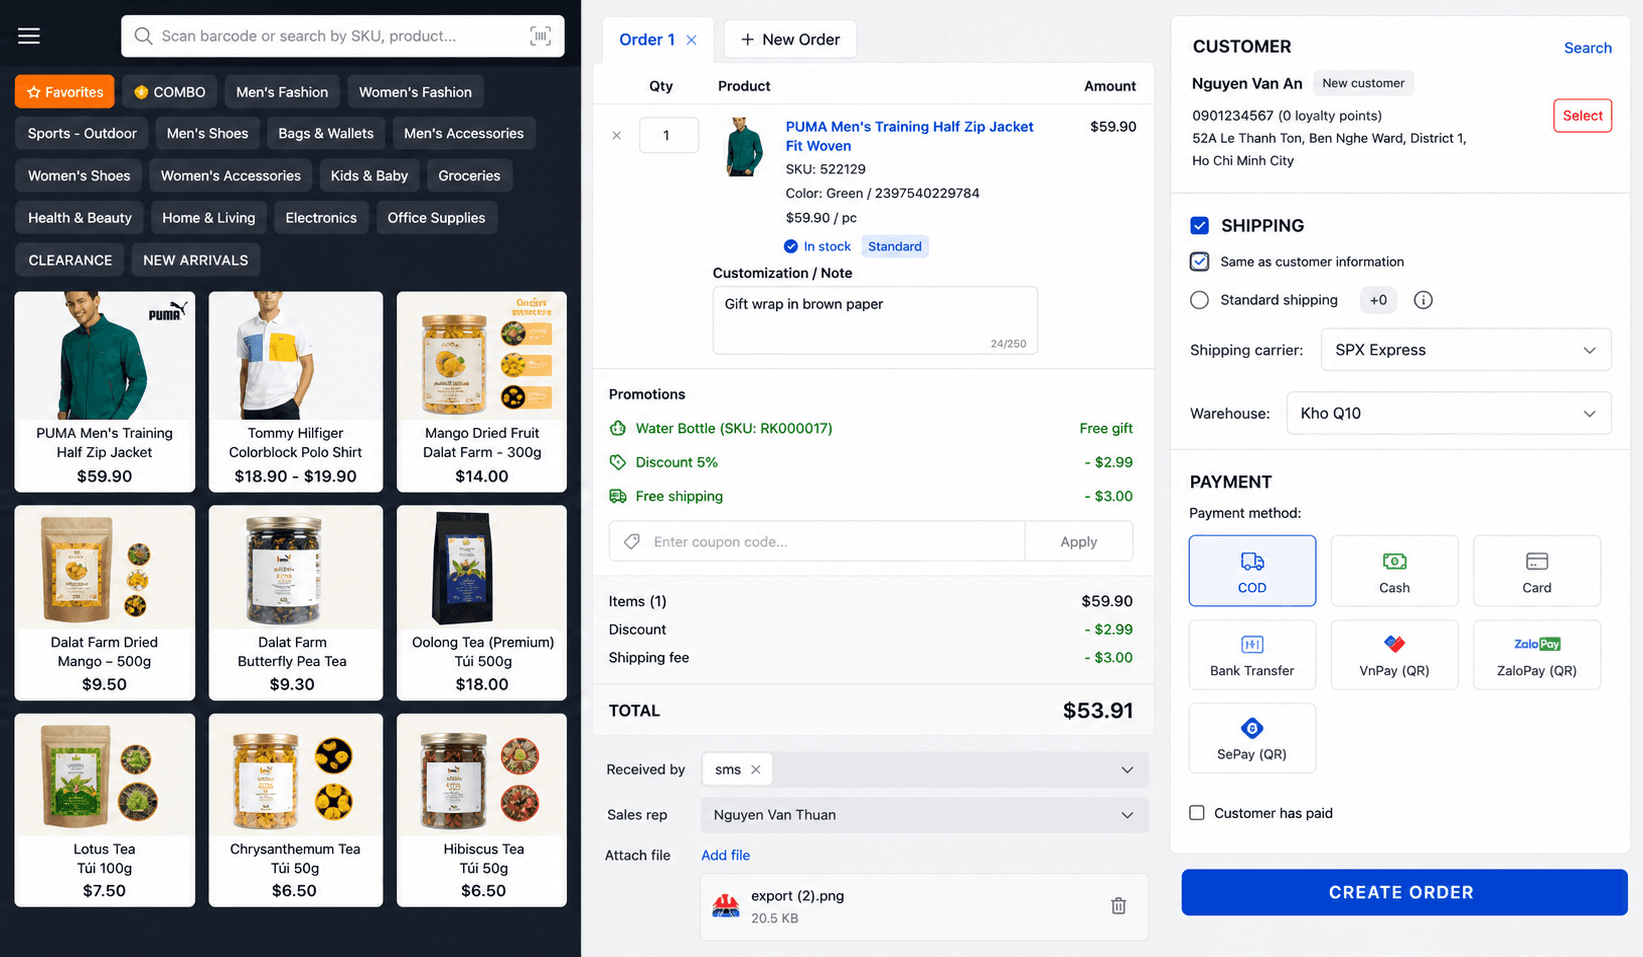The width and height of the screenshot is (1643, 957).
Task: Click the Standard tag on product
Action: (894, 246)
